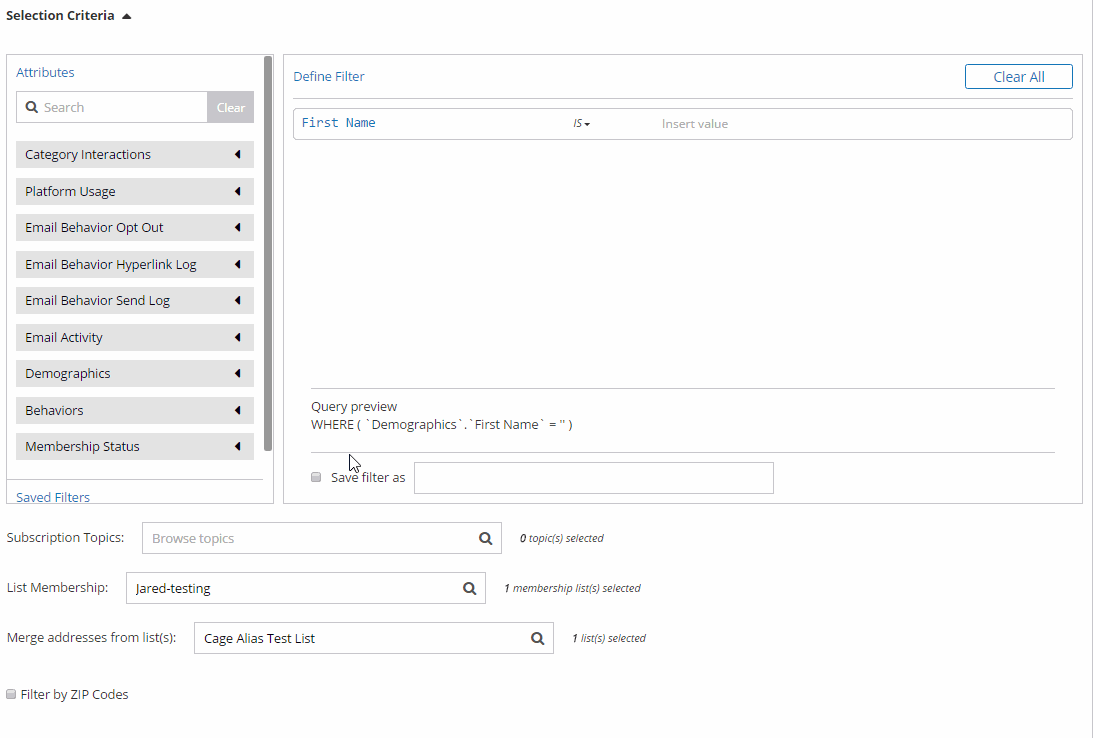This screenshot has height=738, width=1093.
Task: Enable the Save filter as checkbox
Action: [316, 477]
